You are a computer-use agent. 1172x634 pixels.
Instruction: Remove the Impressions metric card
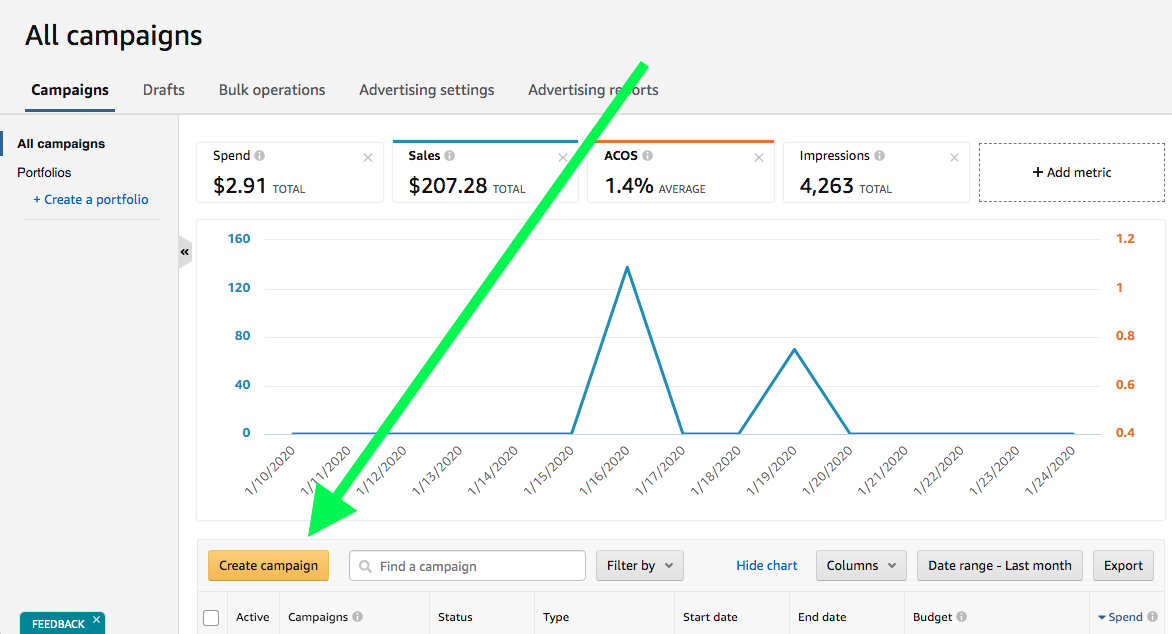tap(954, 157)
